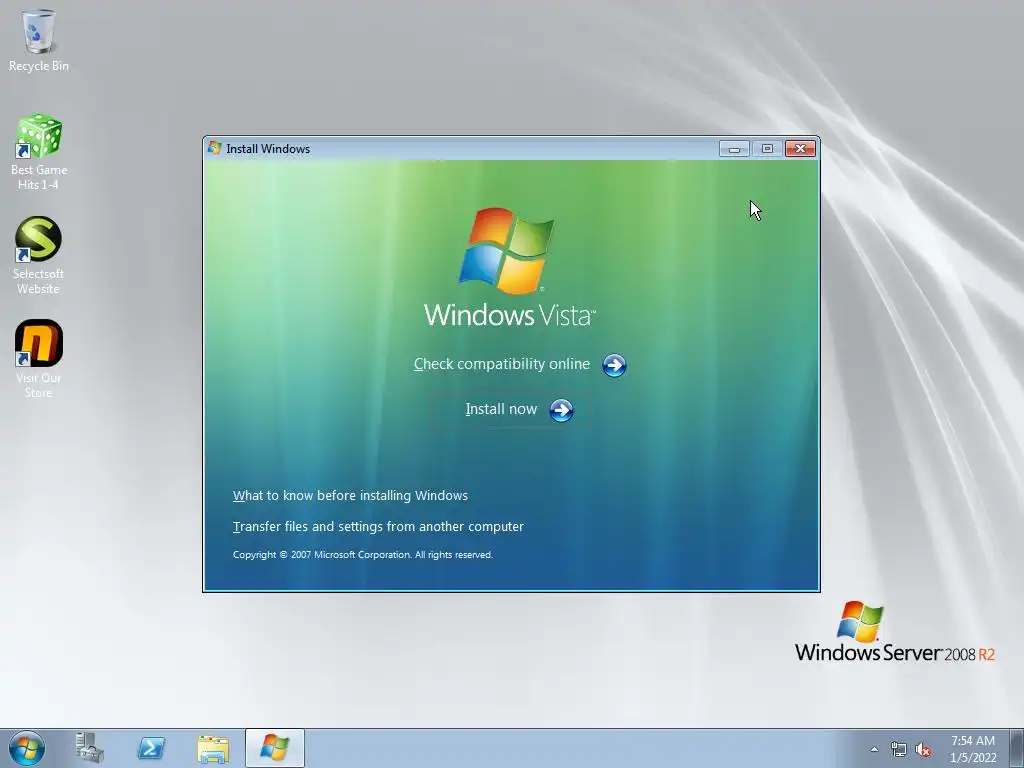Click the muted volume tray icon
The height and width of the screenshot is (768, 1024).
pos(923,750)
